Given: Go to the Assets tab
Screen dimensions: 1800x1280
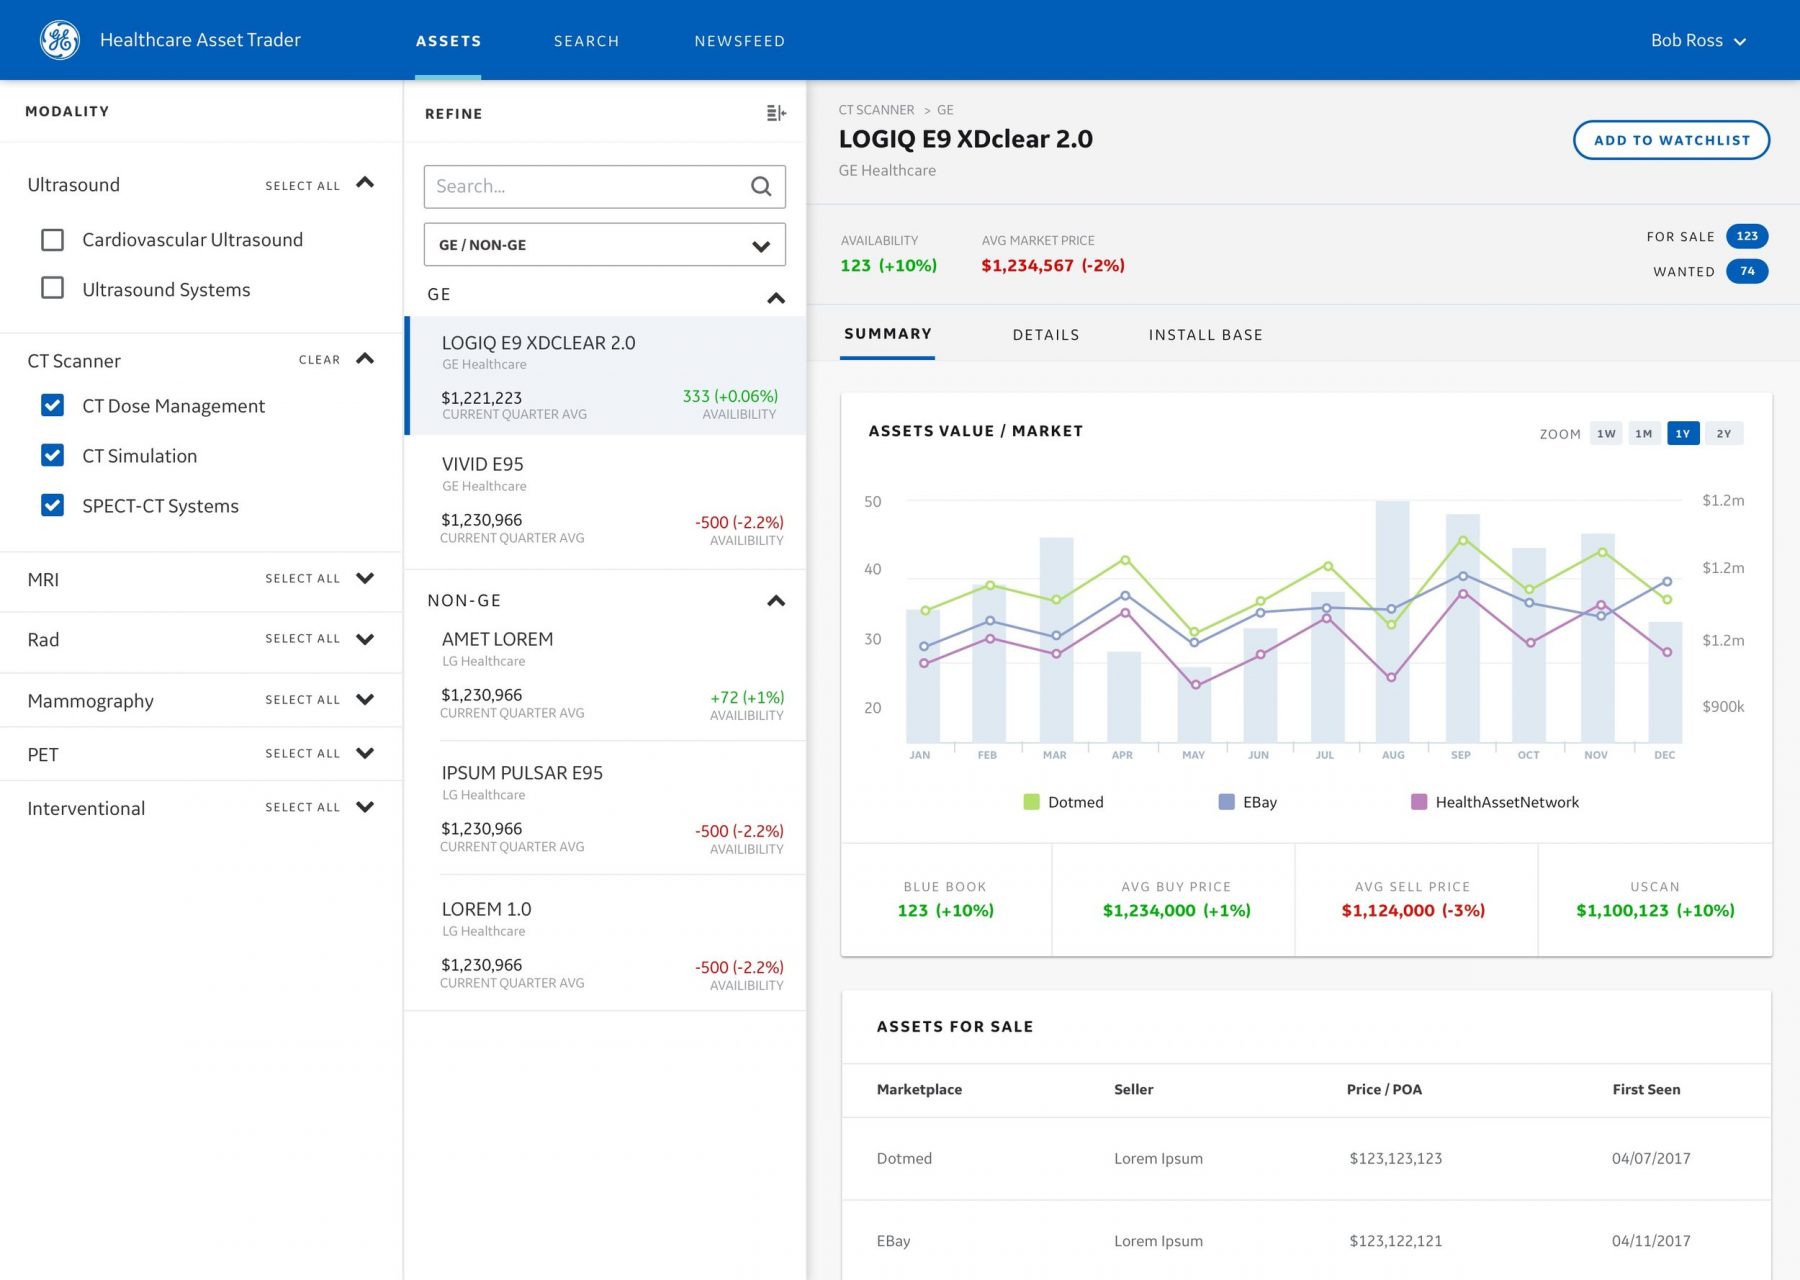Looking at the screenshot, I should coord(448,41).
